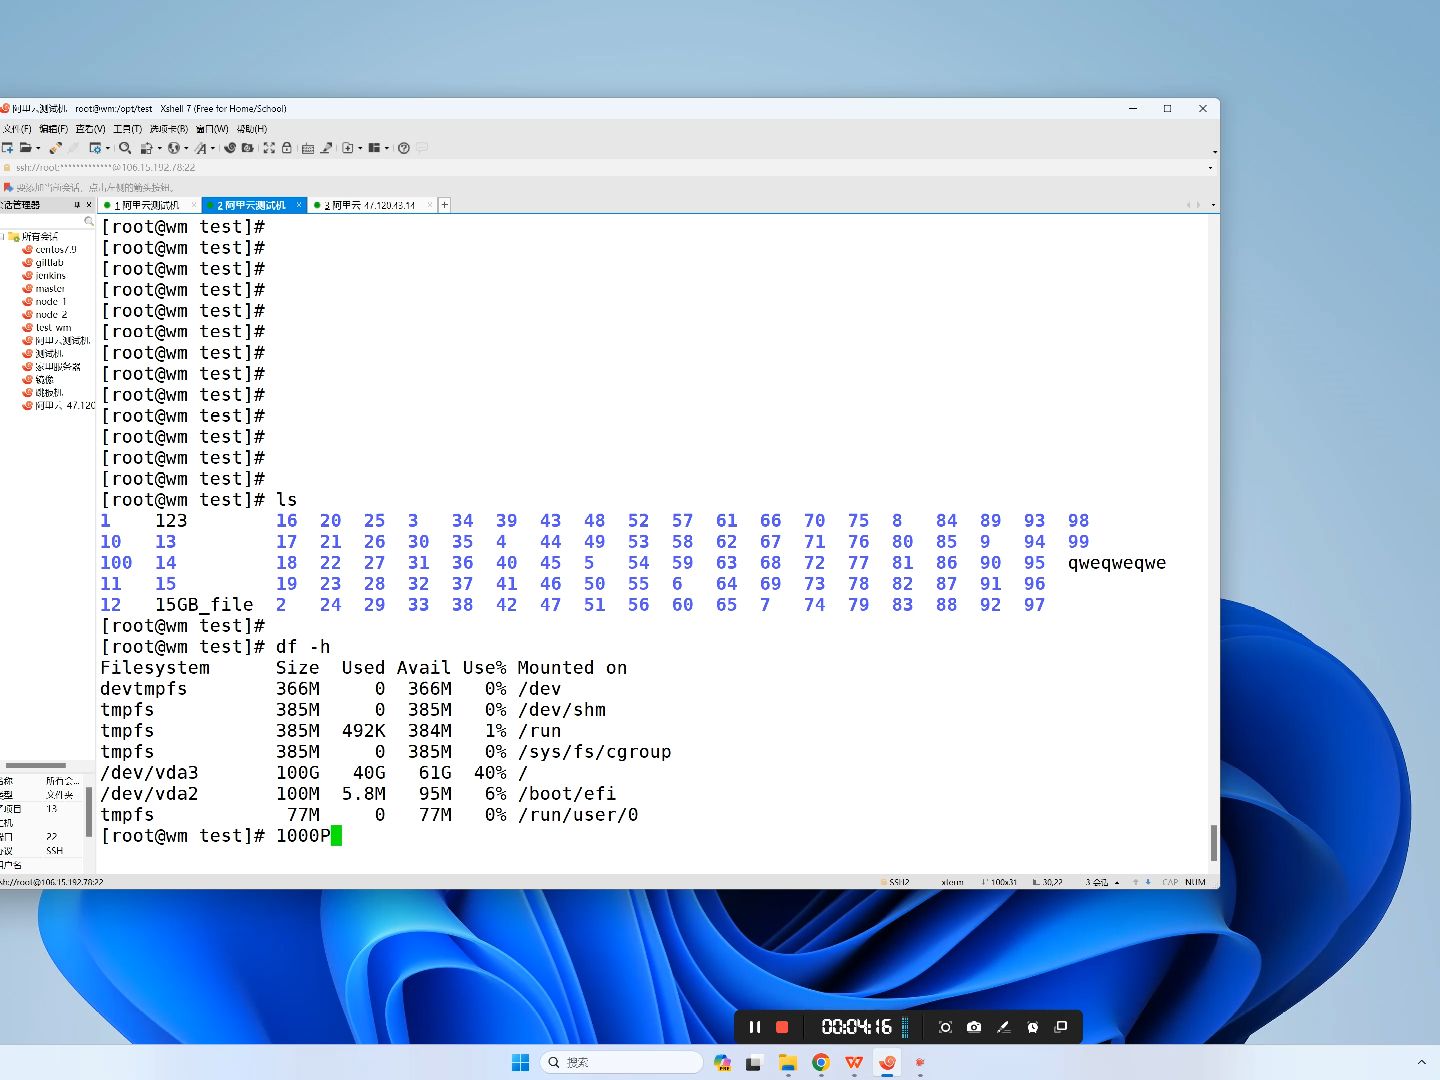Viewport: 1440px width, 1080px height.
Task: Switch to third tab 阿里云 47.120.43.14
Action: (x=370, y=205)
